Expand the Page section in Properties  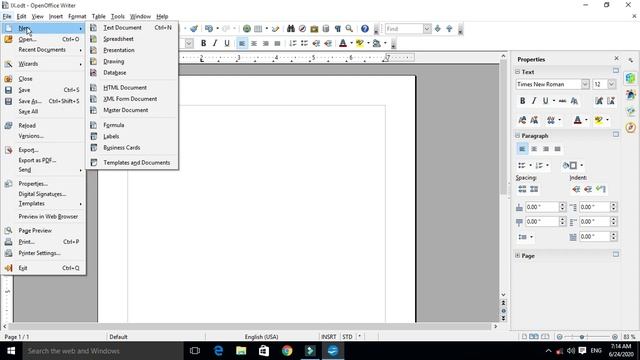[518, 256]
